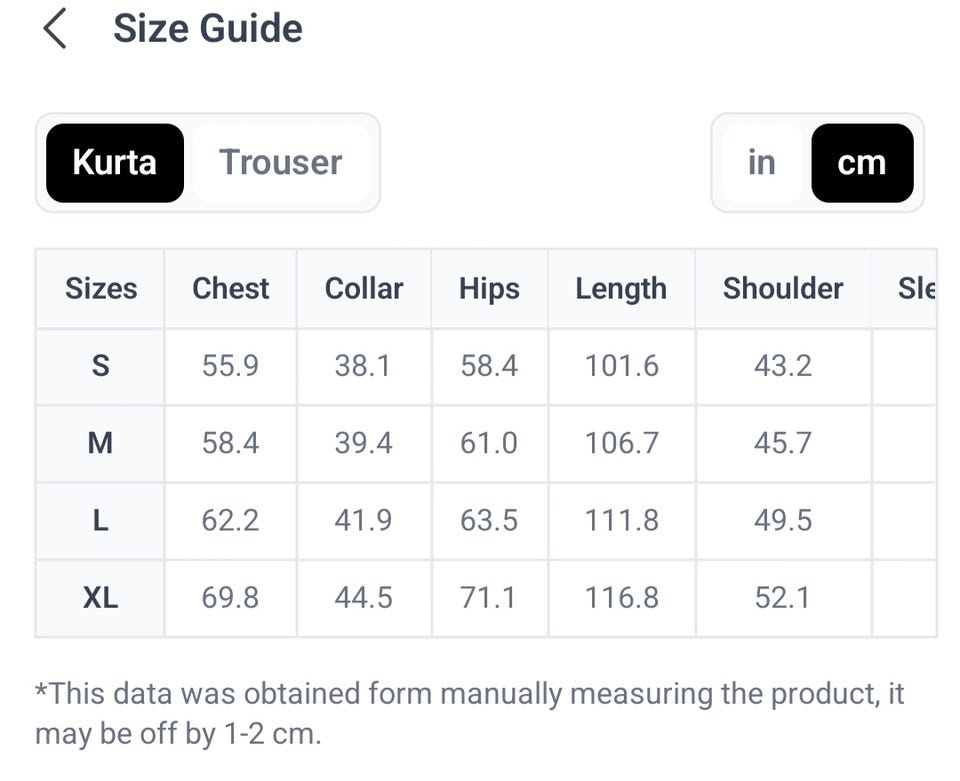Select the XL size row label
The image size is (960, 781).
click(100, 598)
